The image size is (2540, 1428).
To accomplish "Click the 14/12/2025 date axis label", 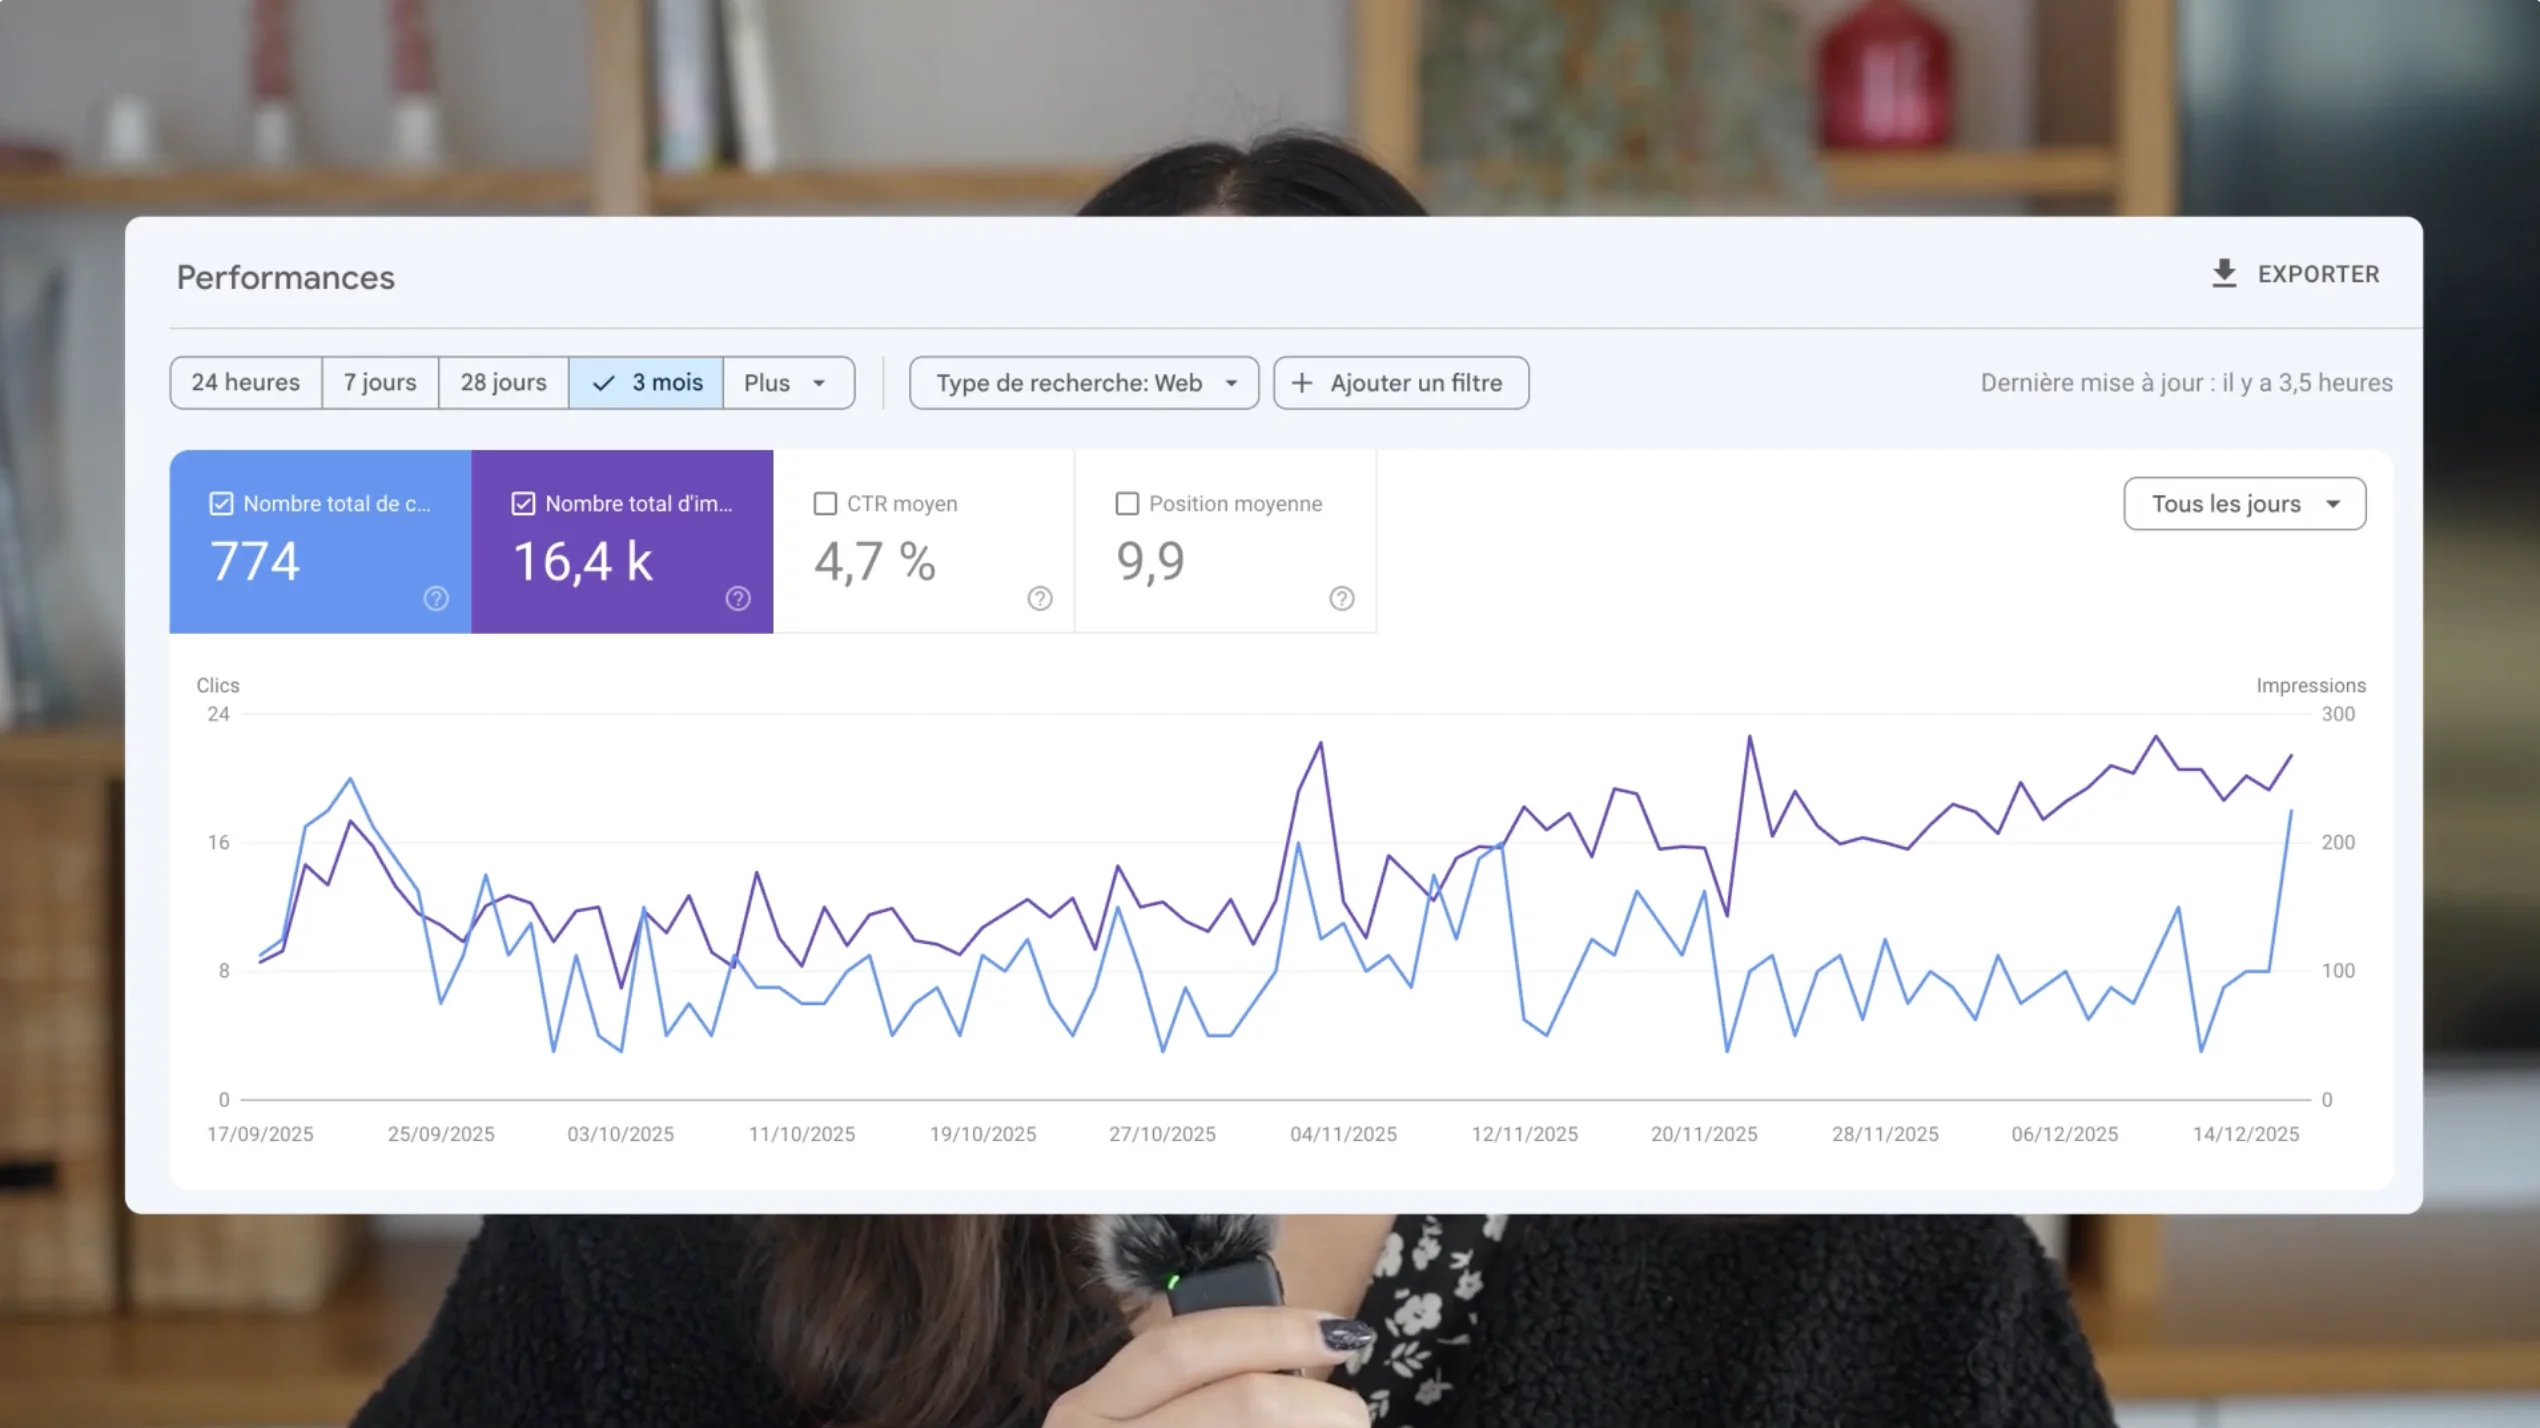I will (2245, 1134).
